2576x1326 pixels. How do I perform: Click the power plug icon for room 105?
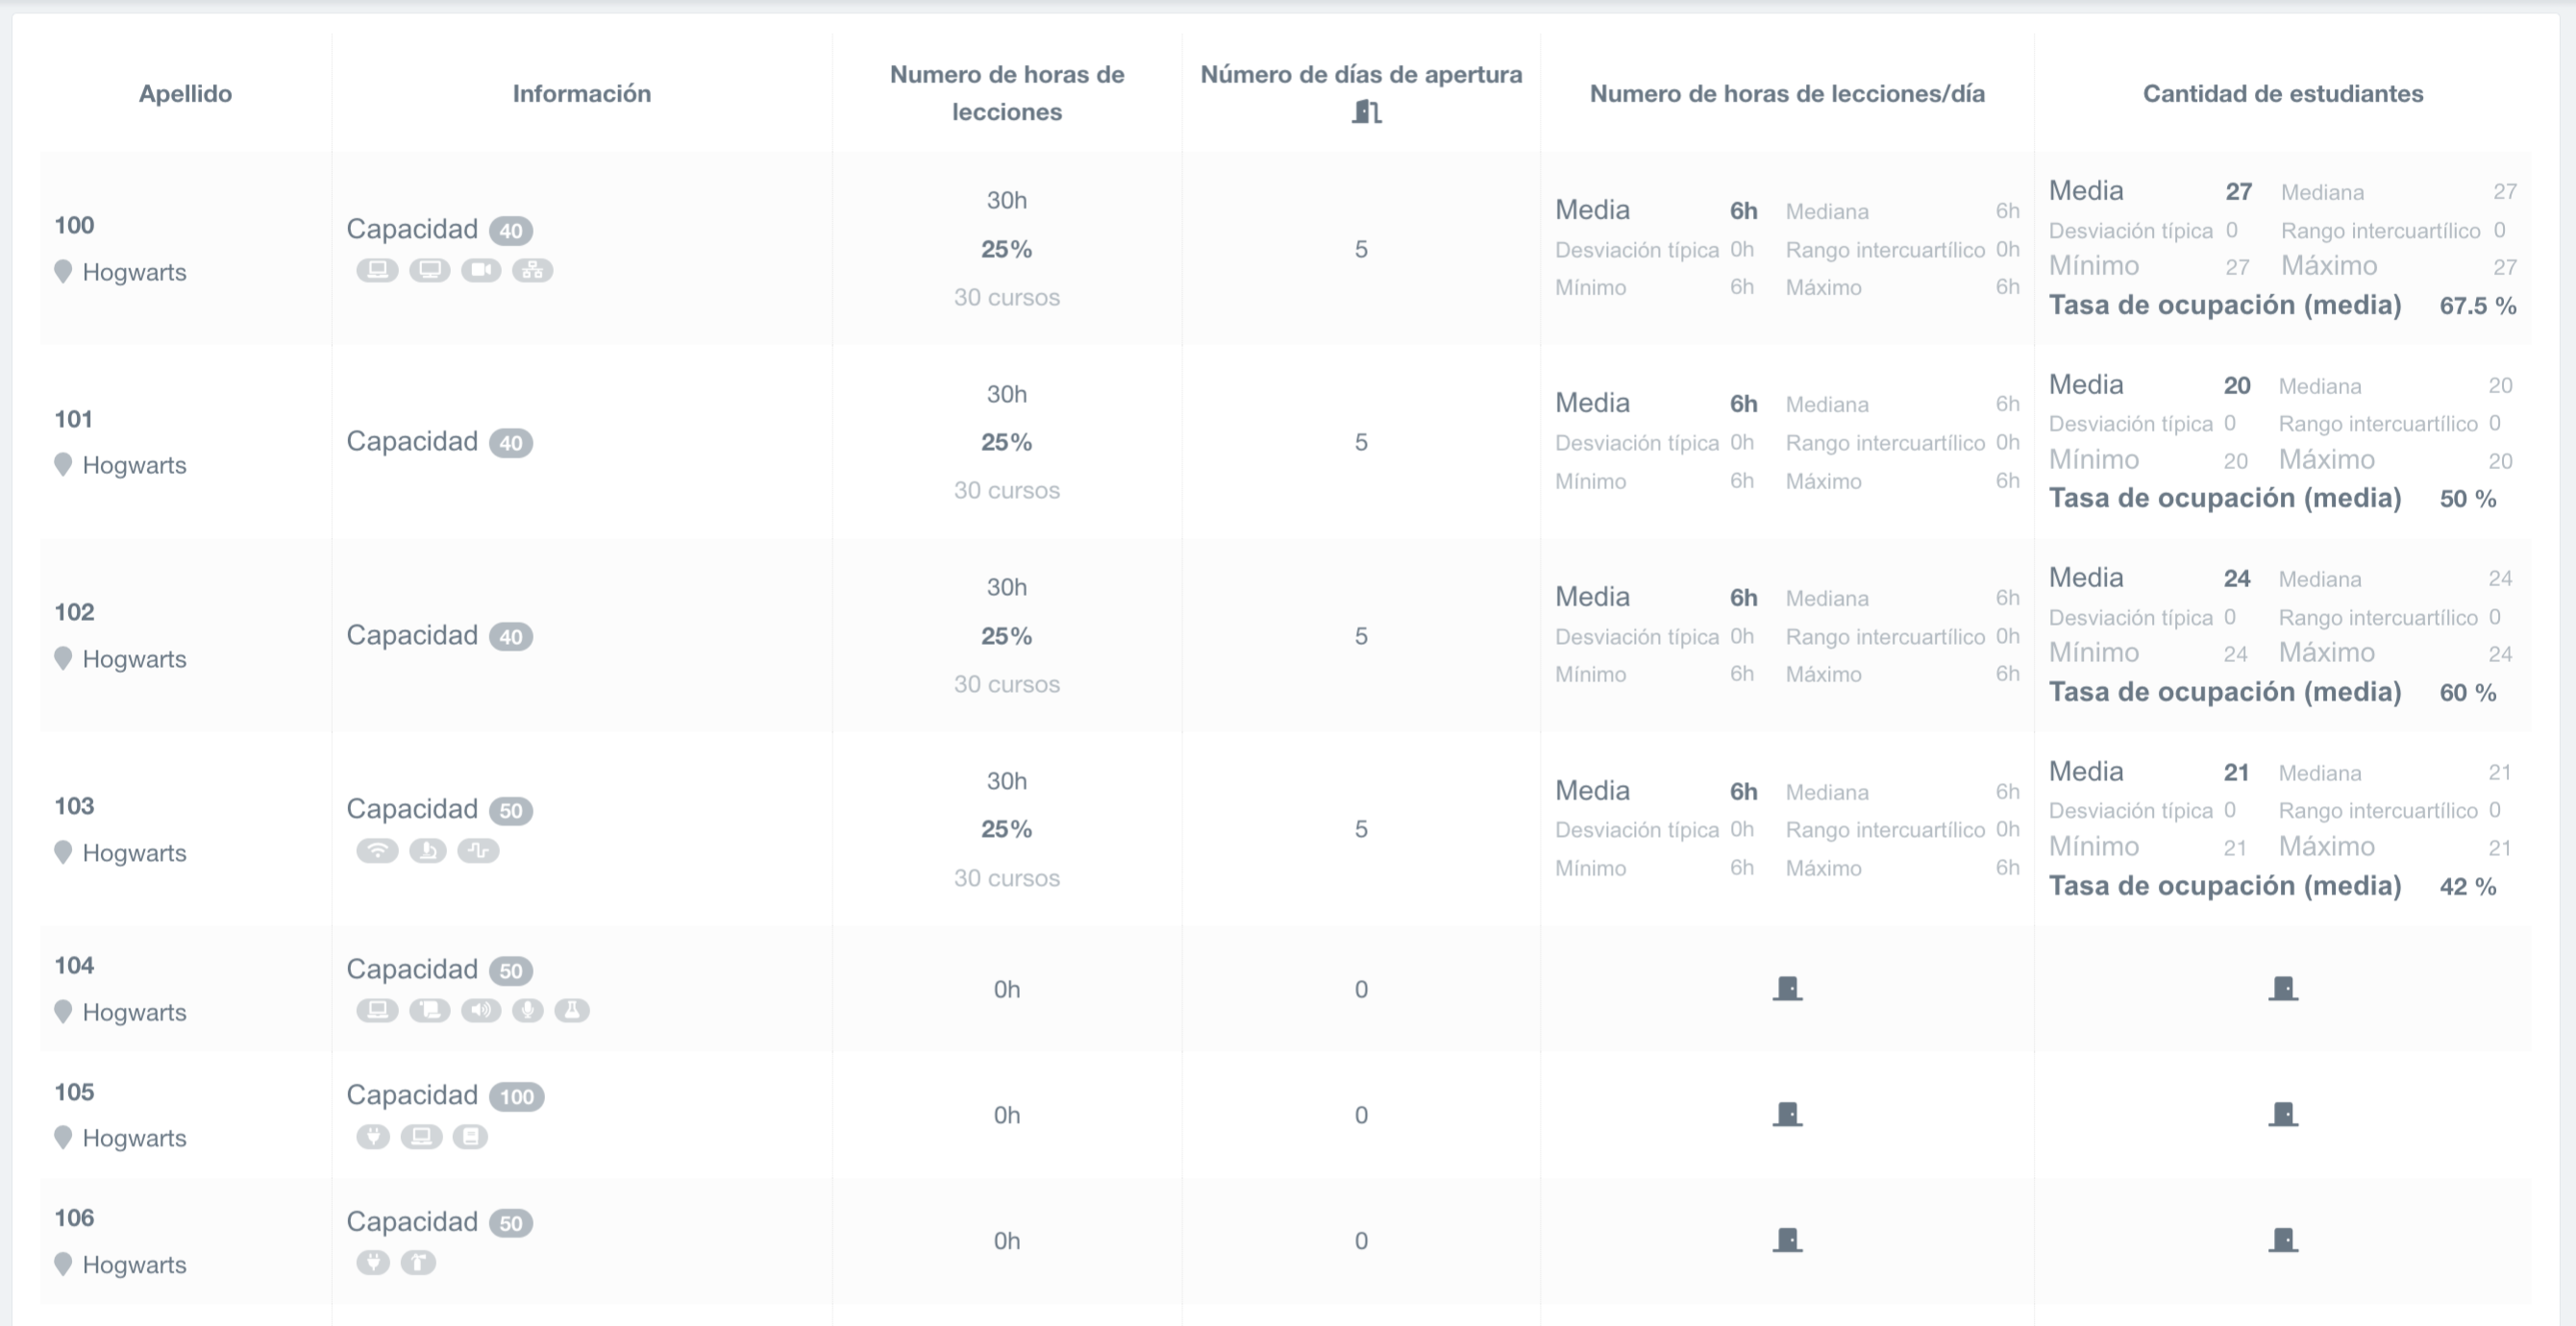coord(373,1136)
